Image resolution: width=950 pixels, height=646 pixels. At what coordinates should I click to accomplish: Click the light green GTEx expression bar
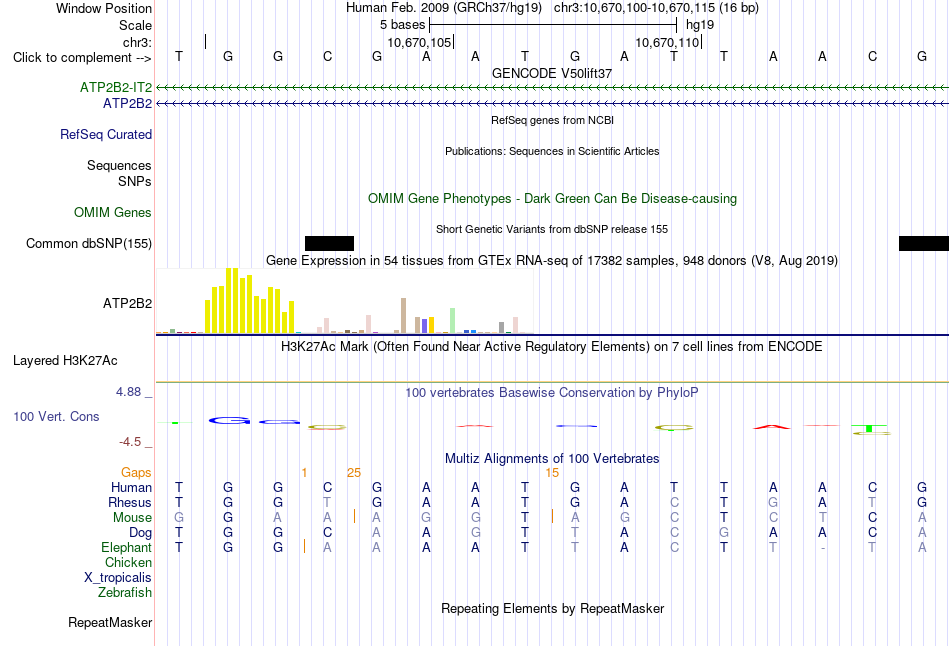(x=453, y=321)
